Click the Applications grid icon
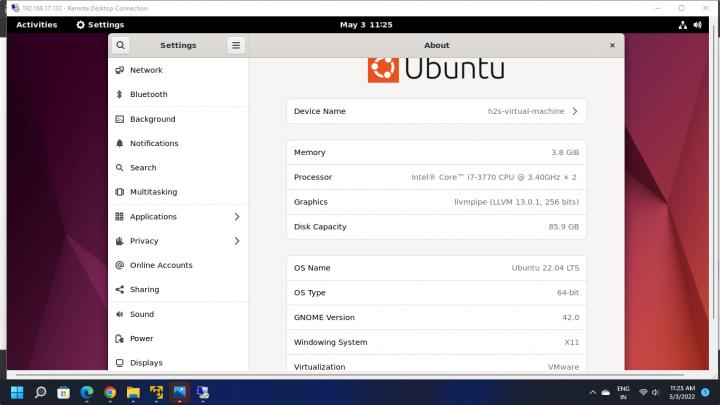720x405 pixels. pos(119,216)
